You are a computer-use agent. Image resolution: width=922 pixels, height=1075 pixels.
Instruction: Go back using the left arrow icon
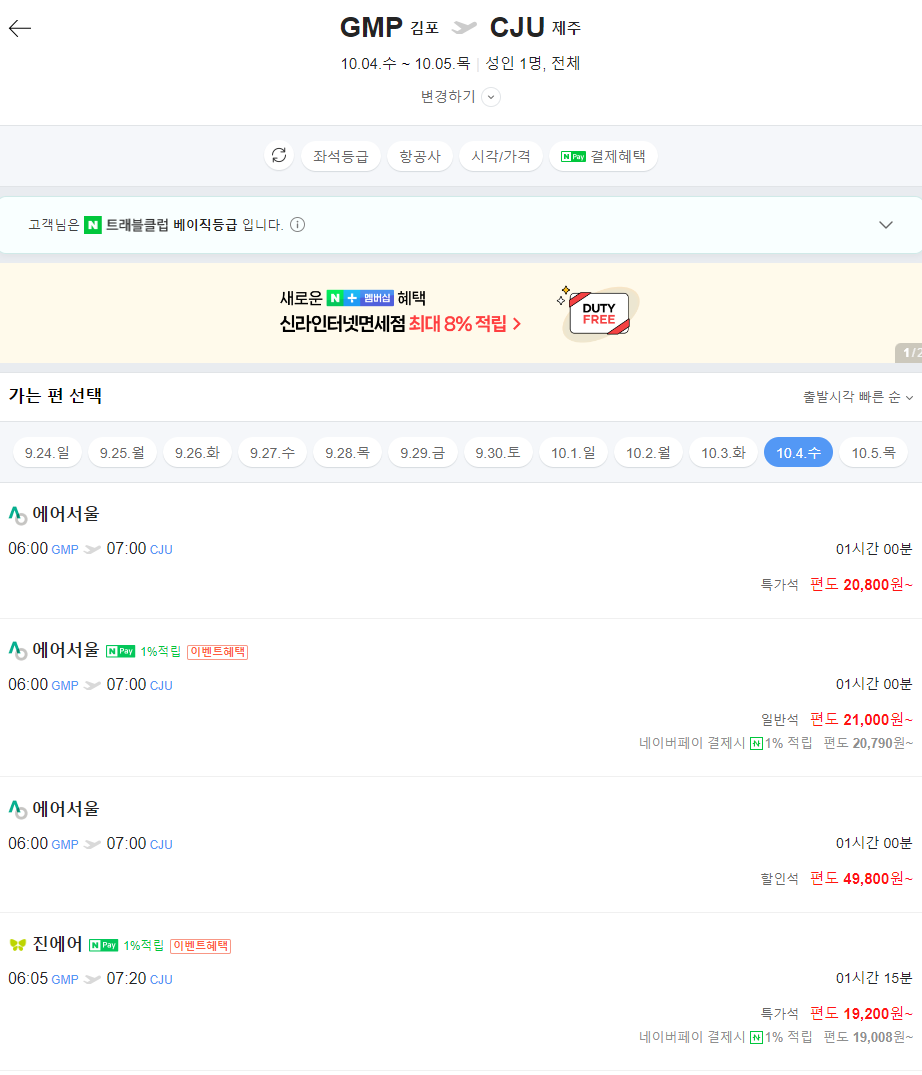20,28
